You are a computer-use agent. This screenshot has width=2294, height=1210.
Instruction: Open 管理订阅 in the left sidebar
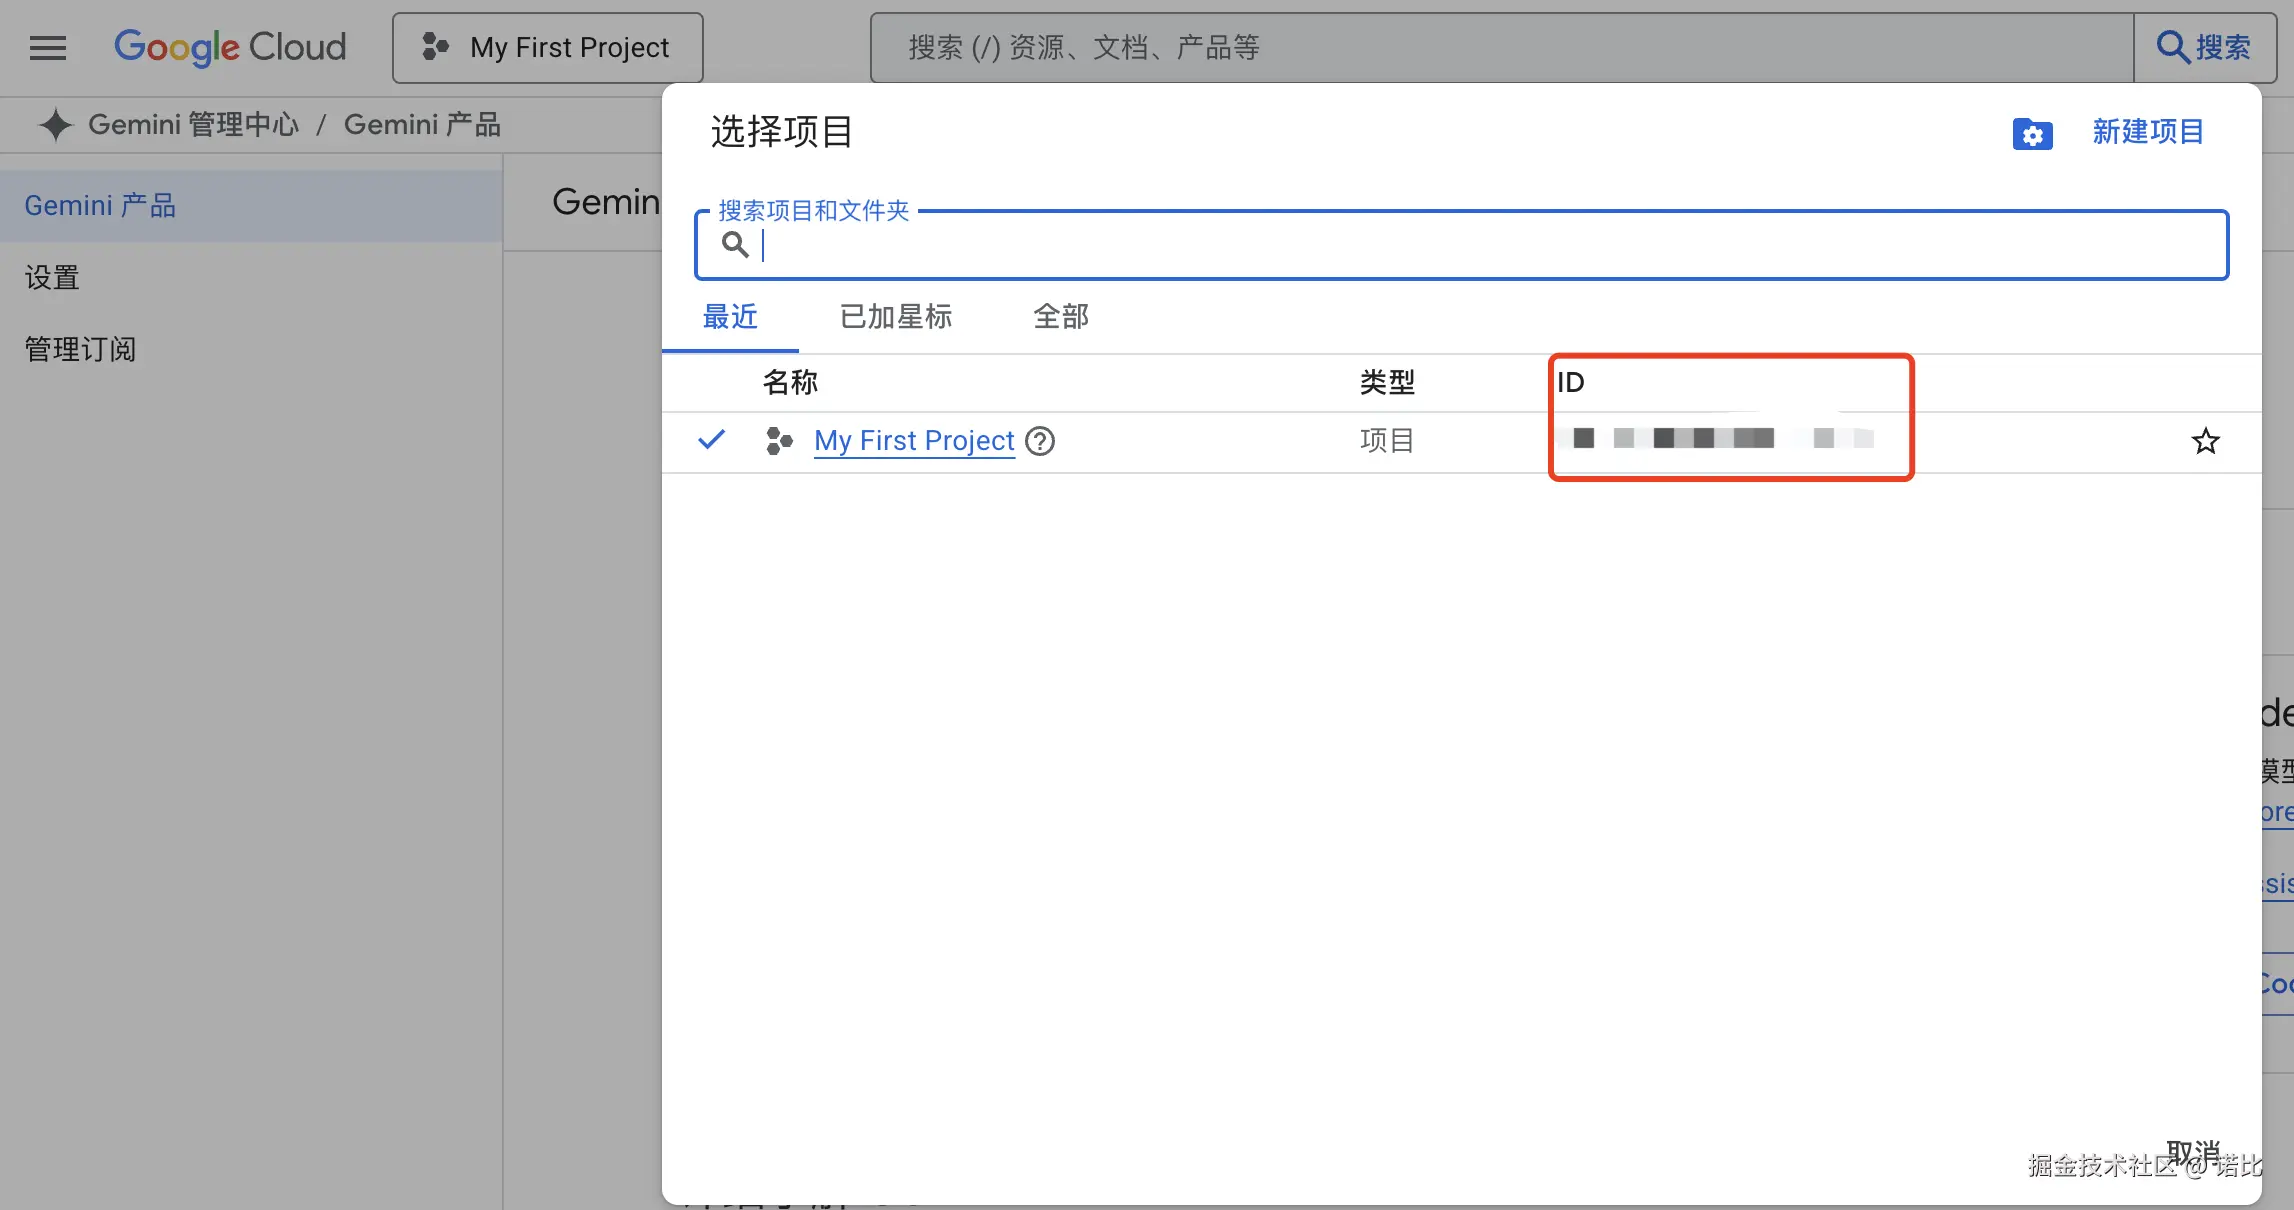pyautogui.click(x=80, y=349)
